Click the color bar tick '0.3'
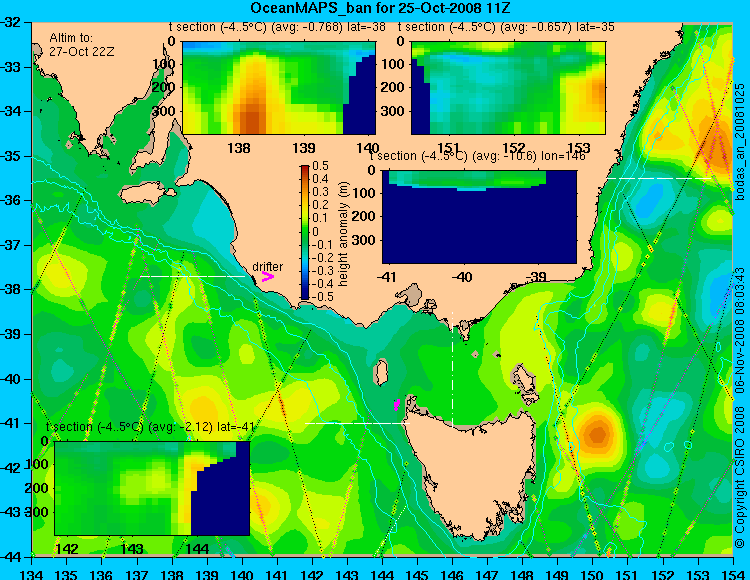The image size is (750, 580). (320, 192)
